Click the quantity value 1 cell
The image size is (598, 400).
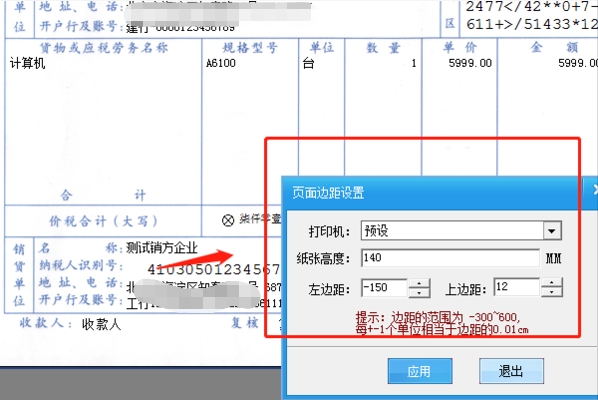[x=413, y=63]
